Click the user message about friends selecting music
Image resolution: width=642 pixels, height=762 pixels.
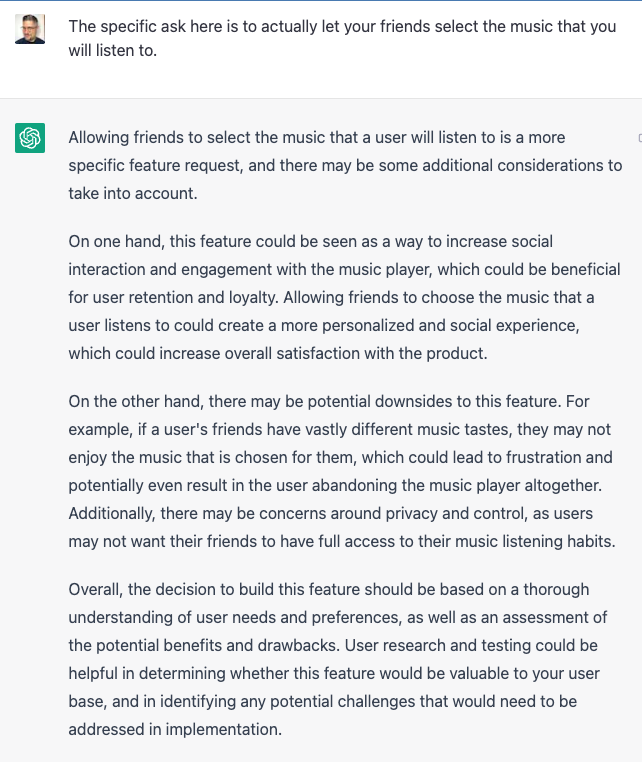tap(342, 38)
